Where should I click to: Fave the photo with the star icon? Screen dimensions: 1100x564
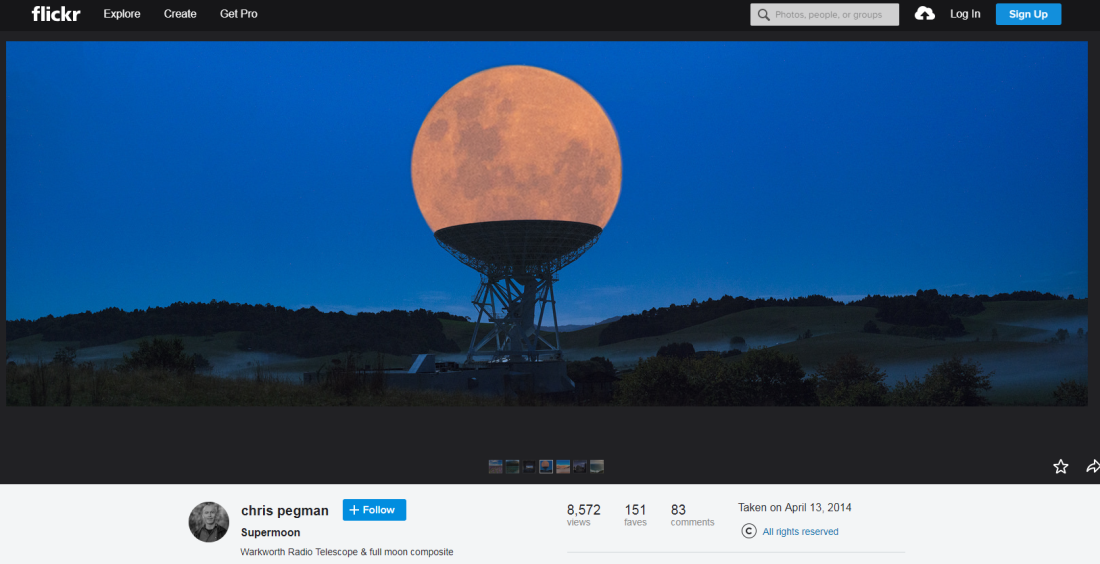[x=1061, y=466]
